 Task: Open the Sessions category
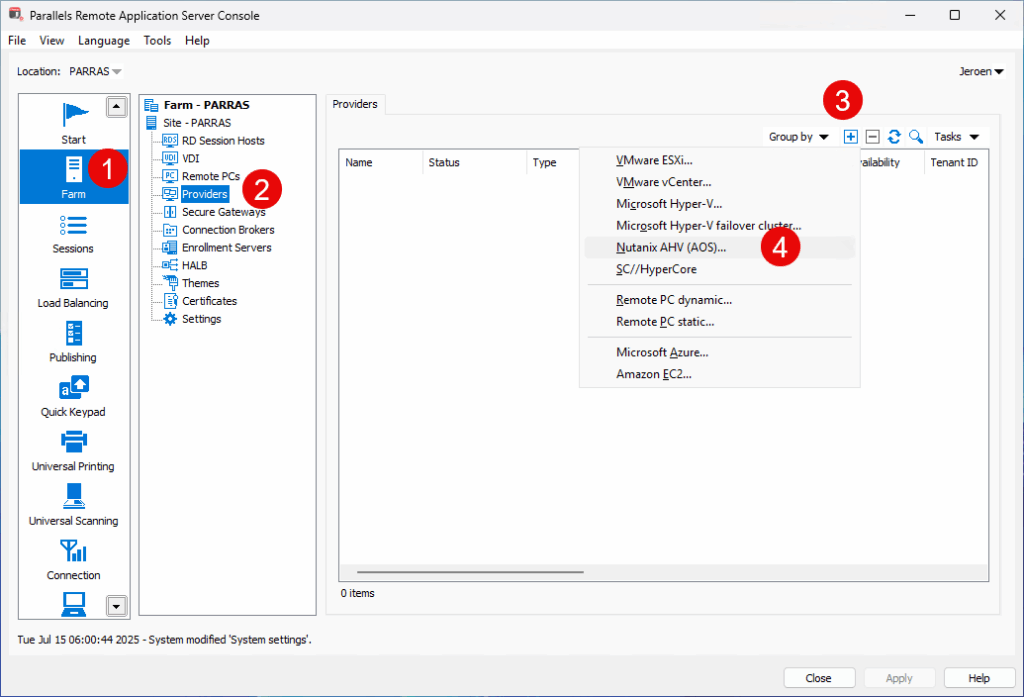click(73, 235)
